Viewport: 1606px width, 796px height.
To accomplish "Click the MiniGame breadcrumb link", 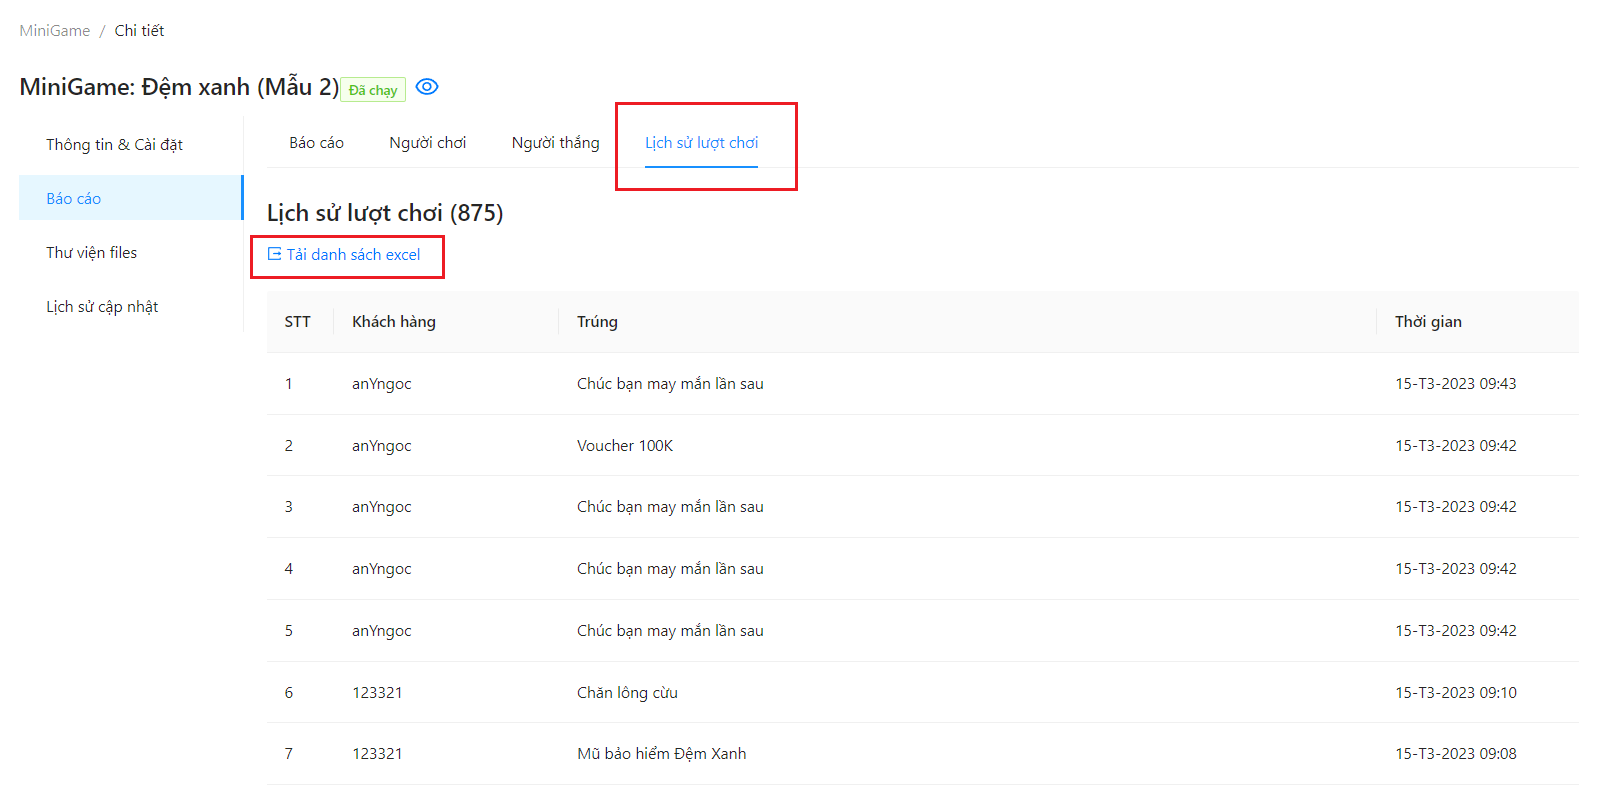I will coord(55,31).
